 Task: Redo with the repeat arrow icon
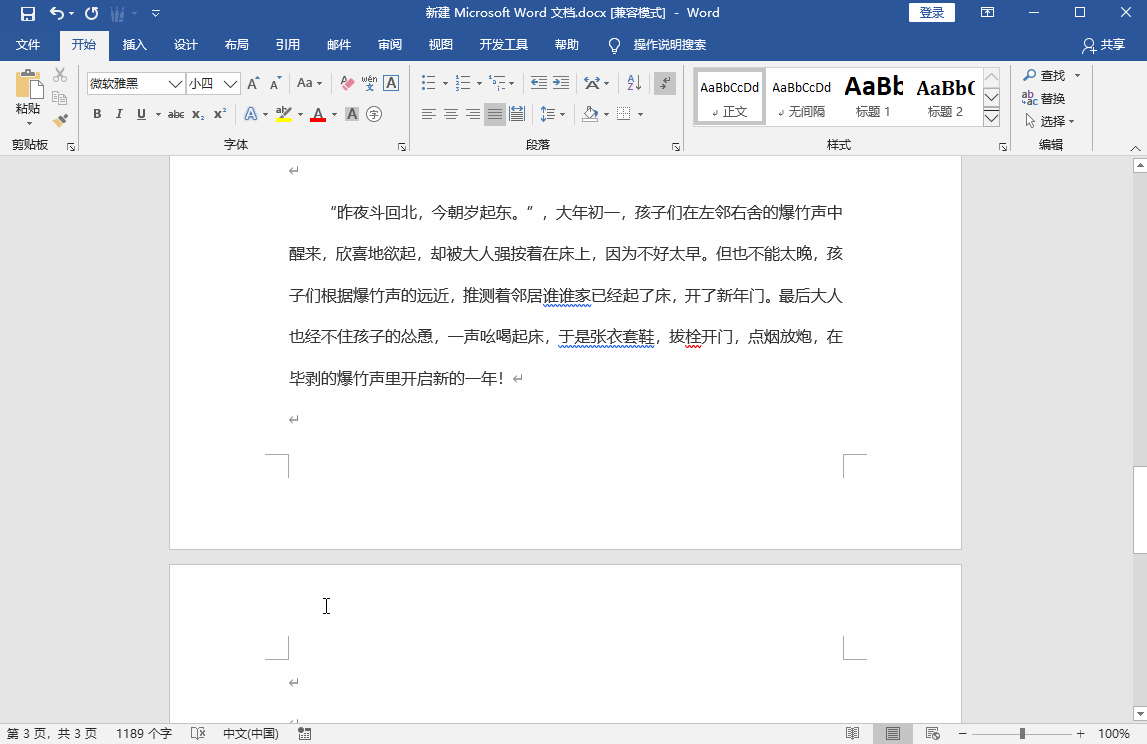coord(91,13)
